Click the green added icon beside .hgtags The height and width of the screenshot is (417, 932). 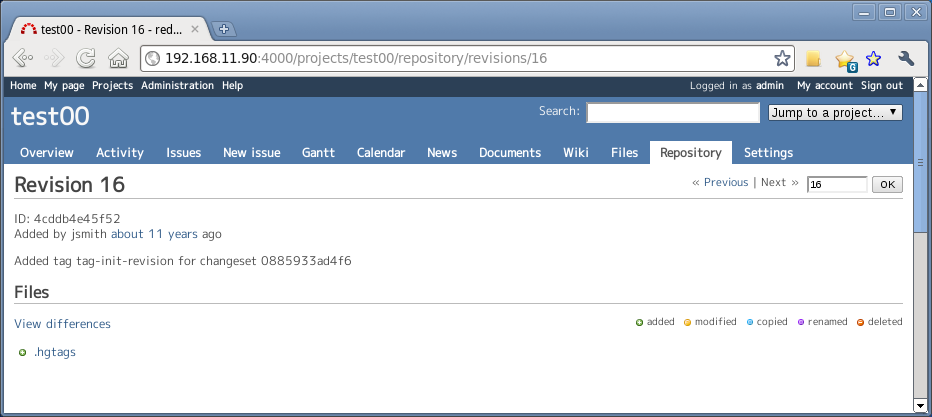(23, 352)
